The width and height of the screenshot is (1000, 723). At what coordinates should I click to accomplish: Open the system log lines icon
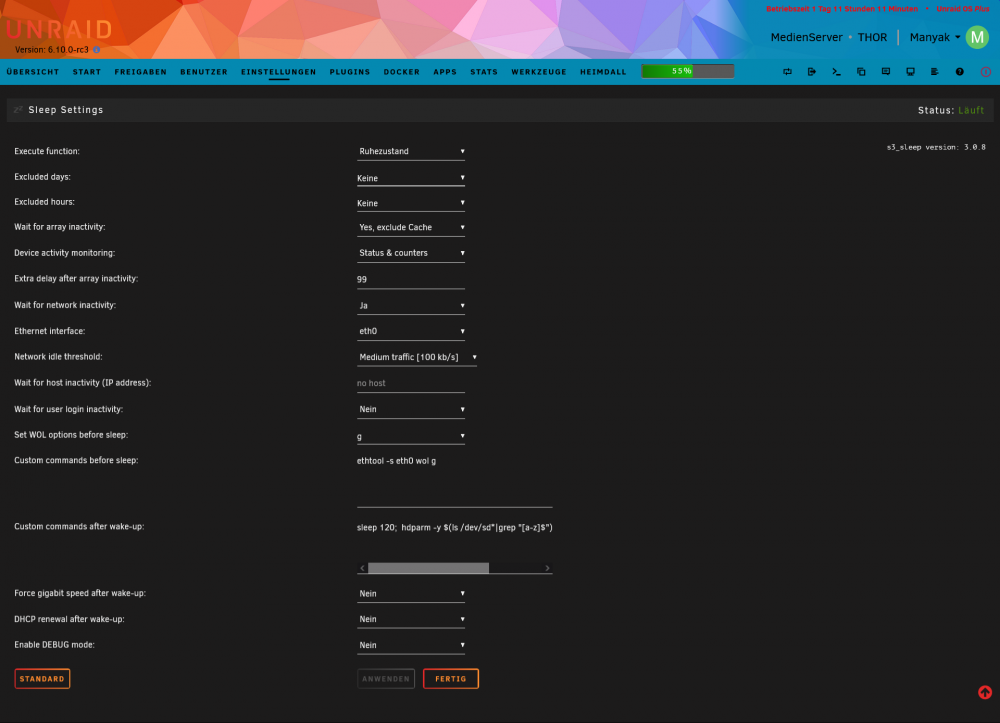click(934, 72)
